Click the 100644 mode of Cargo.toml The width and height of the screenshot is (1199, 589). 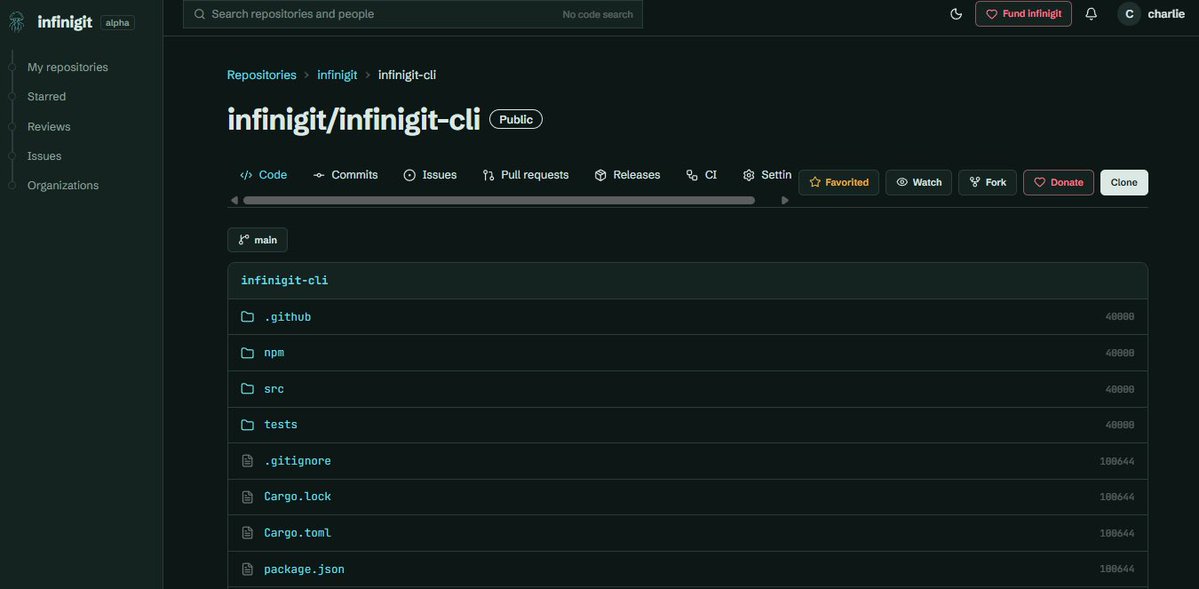(x=1116, y=533)
